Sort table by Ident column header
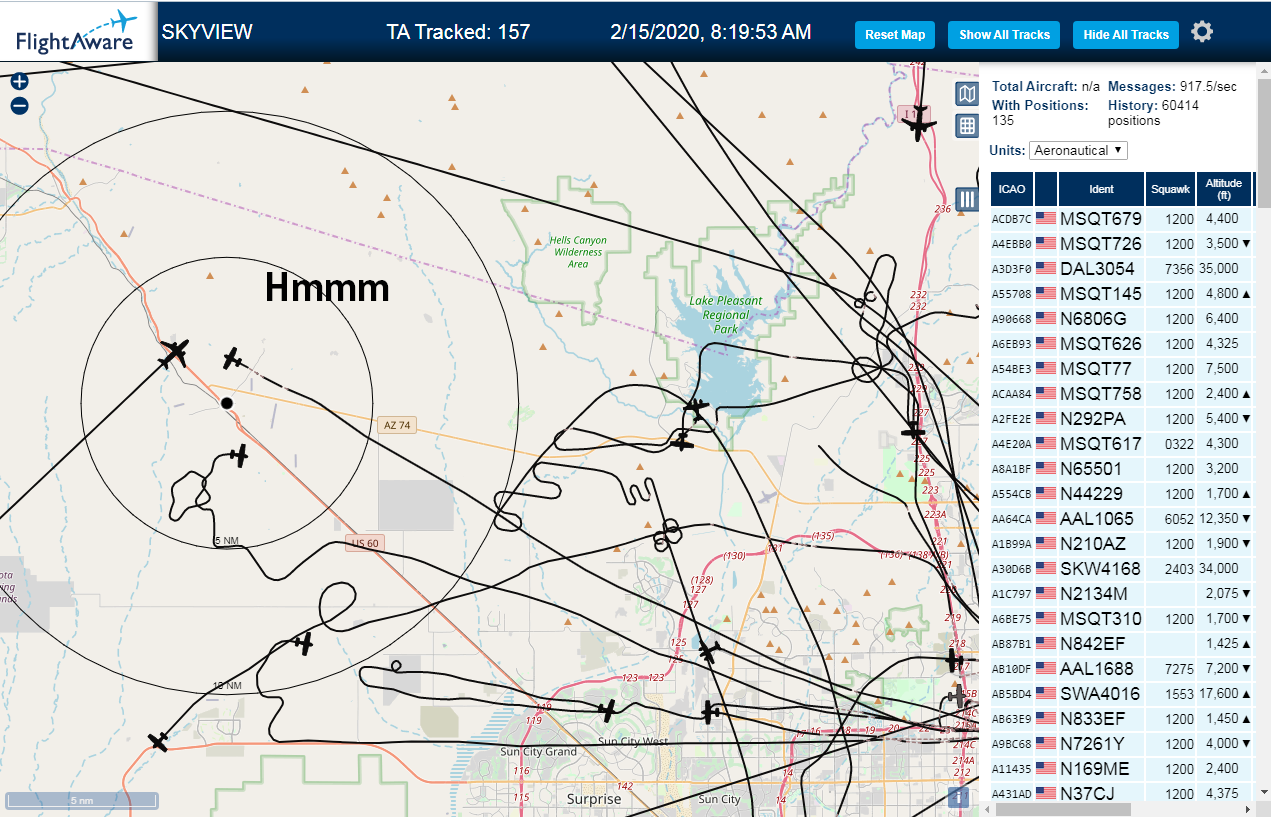The image size is (1271, 817). (1101, 189)
